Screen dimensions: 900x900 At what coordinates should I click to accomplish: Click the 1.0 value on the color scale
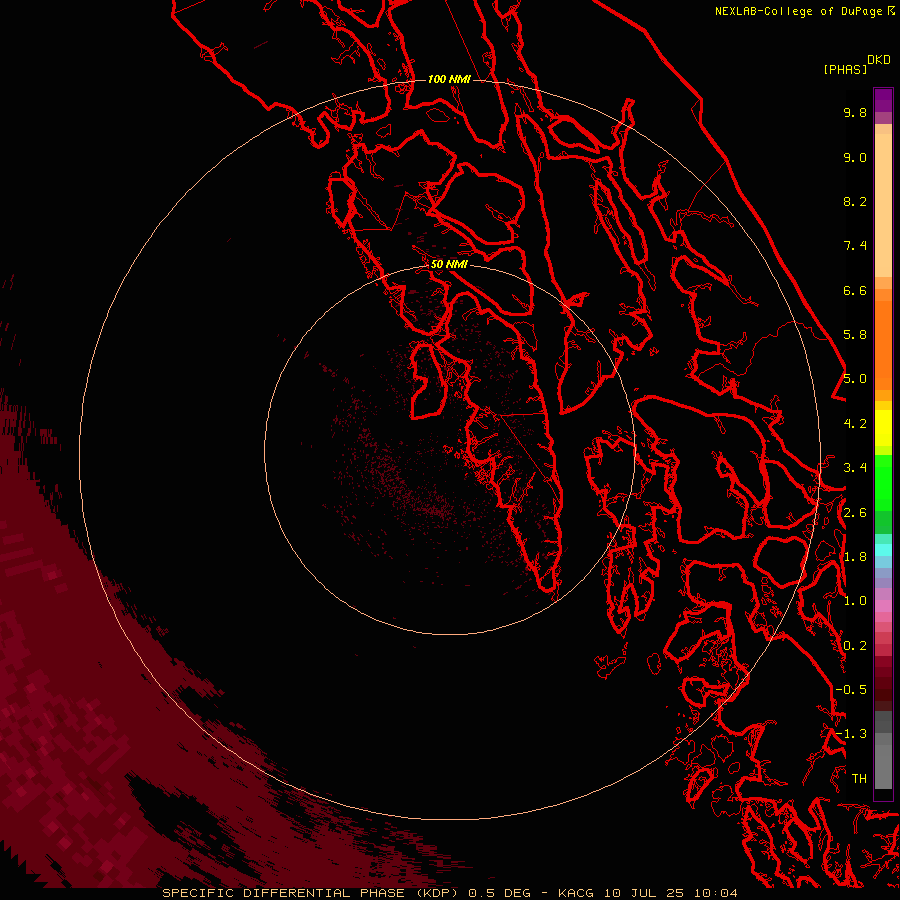[x=855, y=601]
